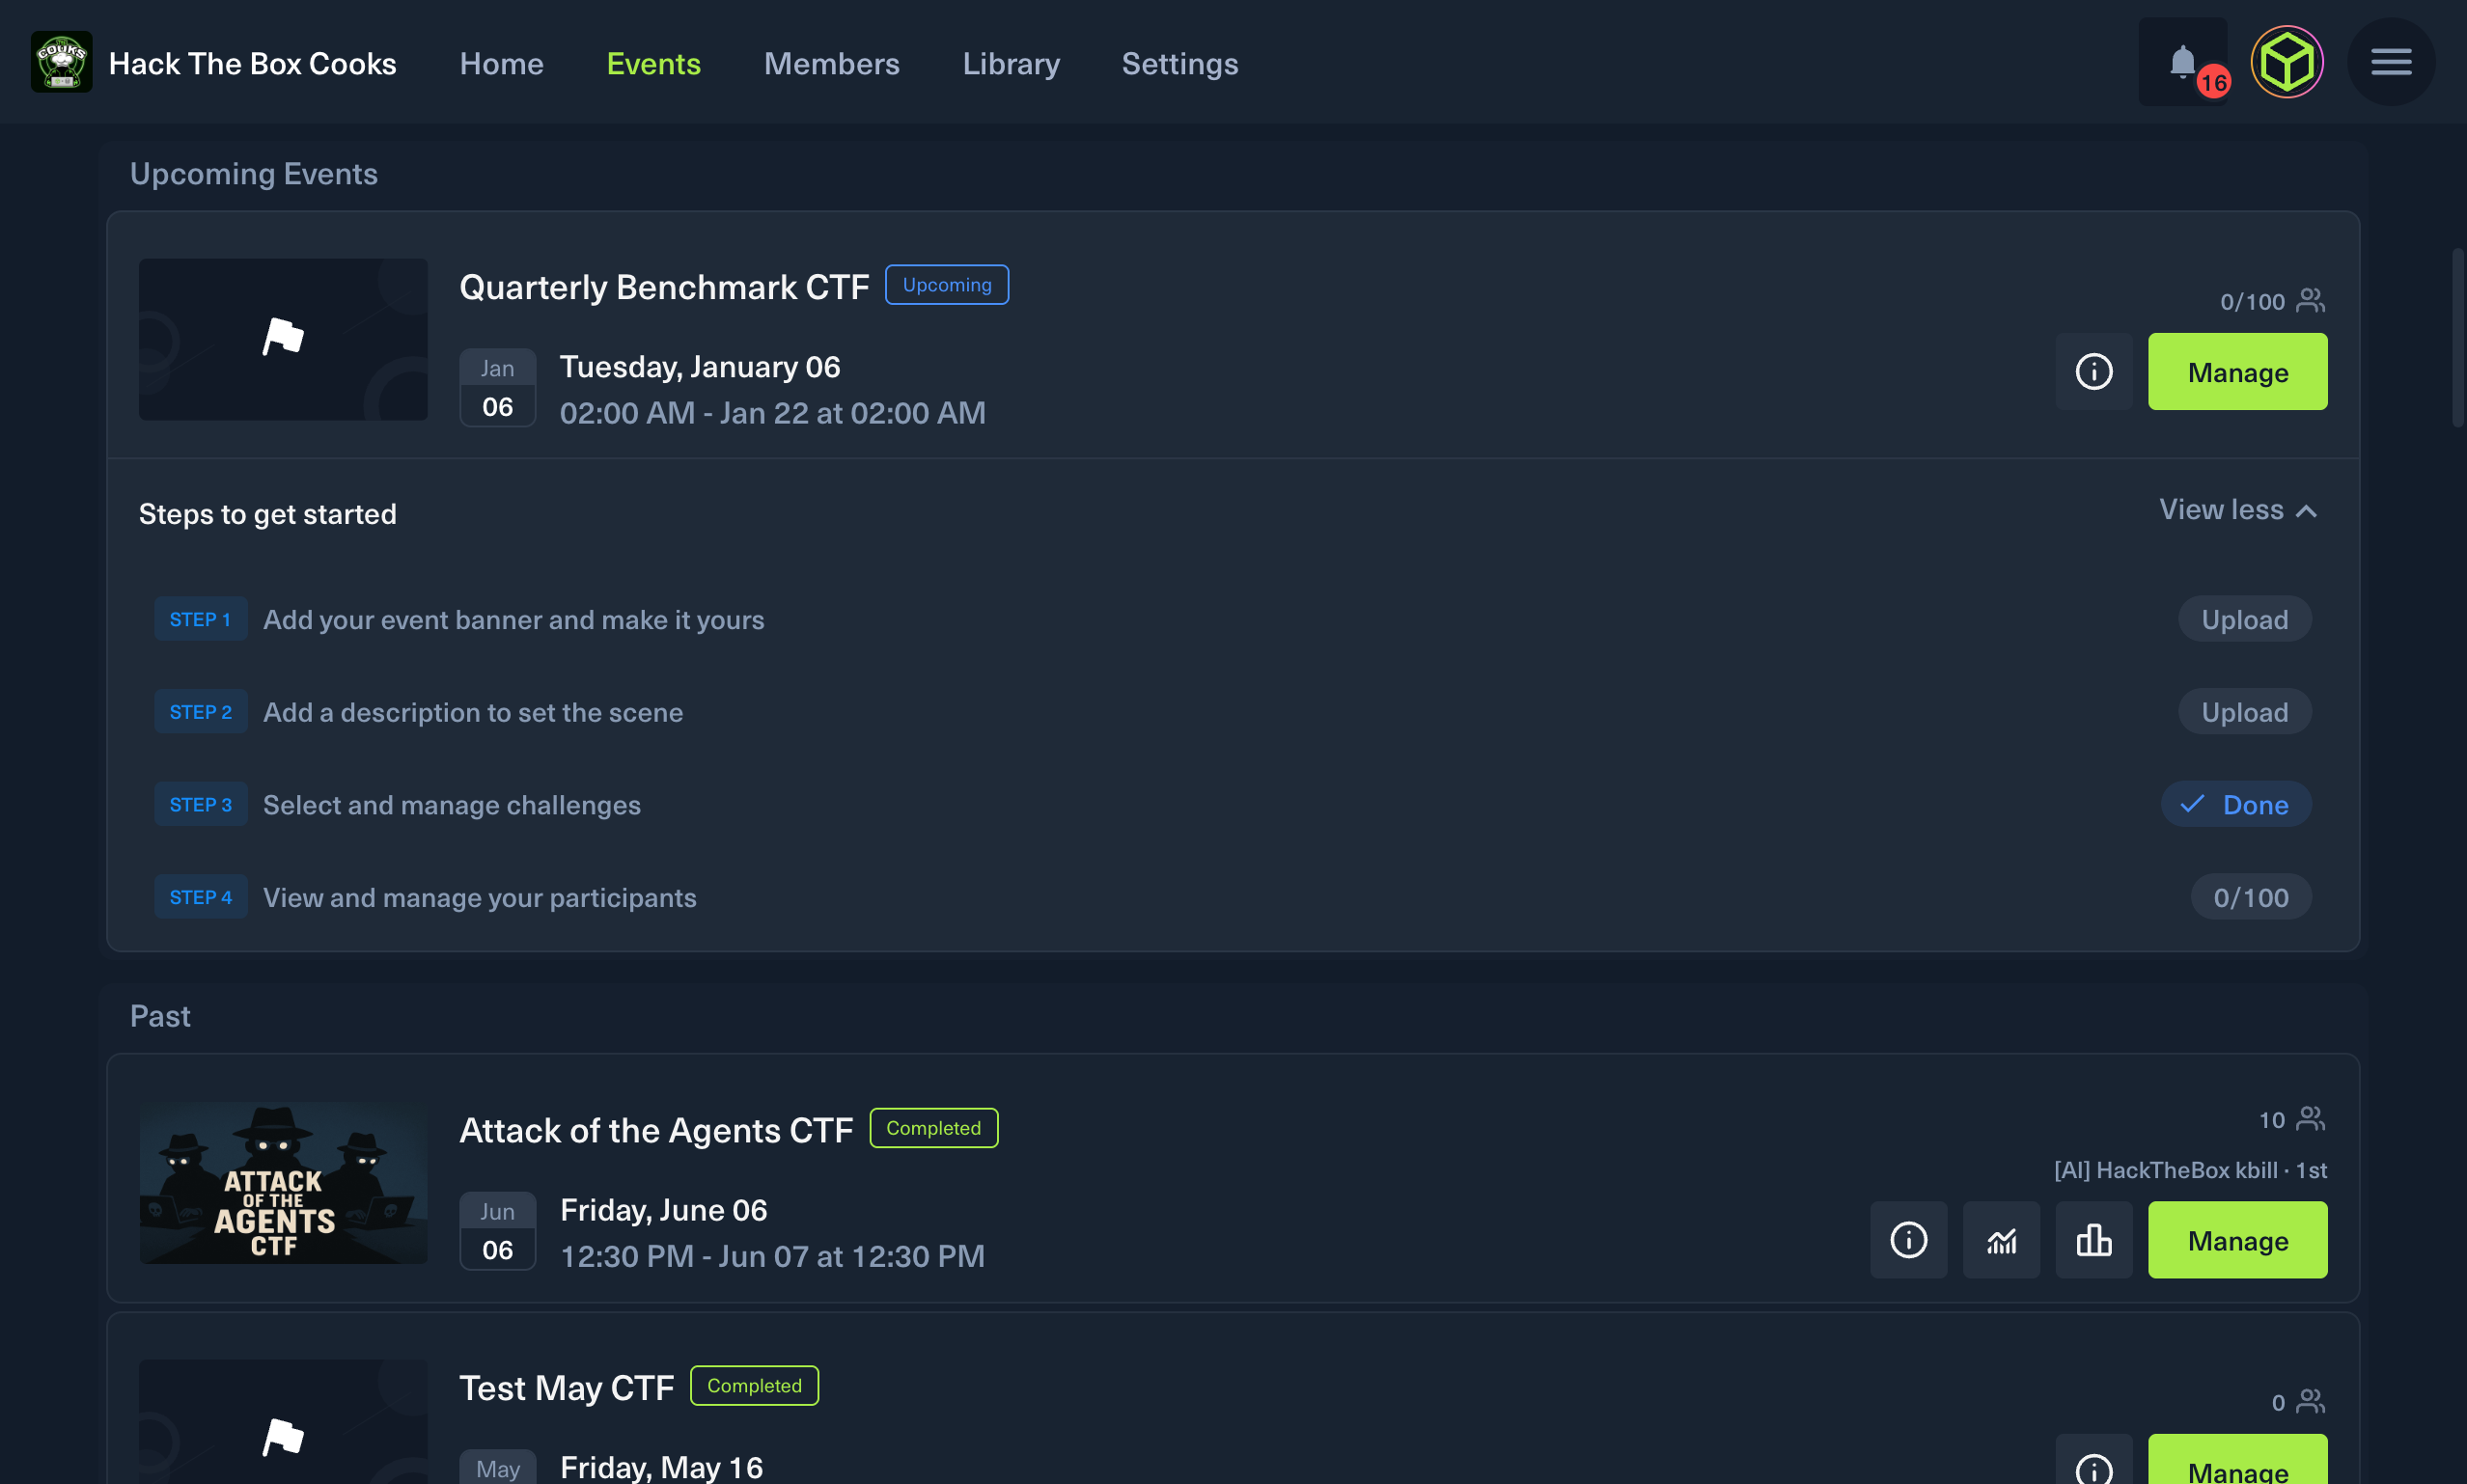Click the 'Friday, June 06' date text
This screenshot has height=1484, width=2467.
(x=664, y=1210)
